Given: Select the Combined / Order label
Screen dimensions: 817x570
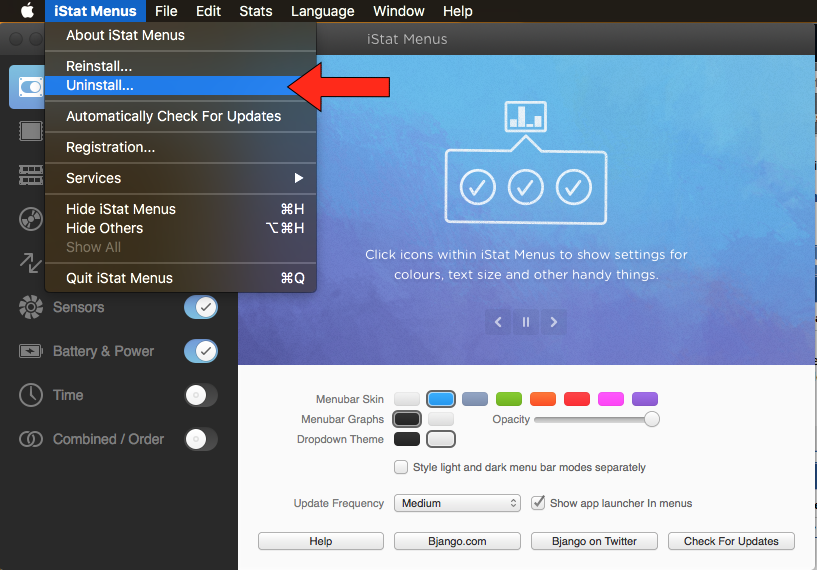Looking at the screenshot, I should (x=108, y=439).
